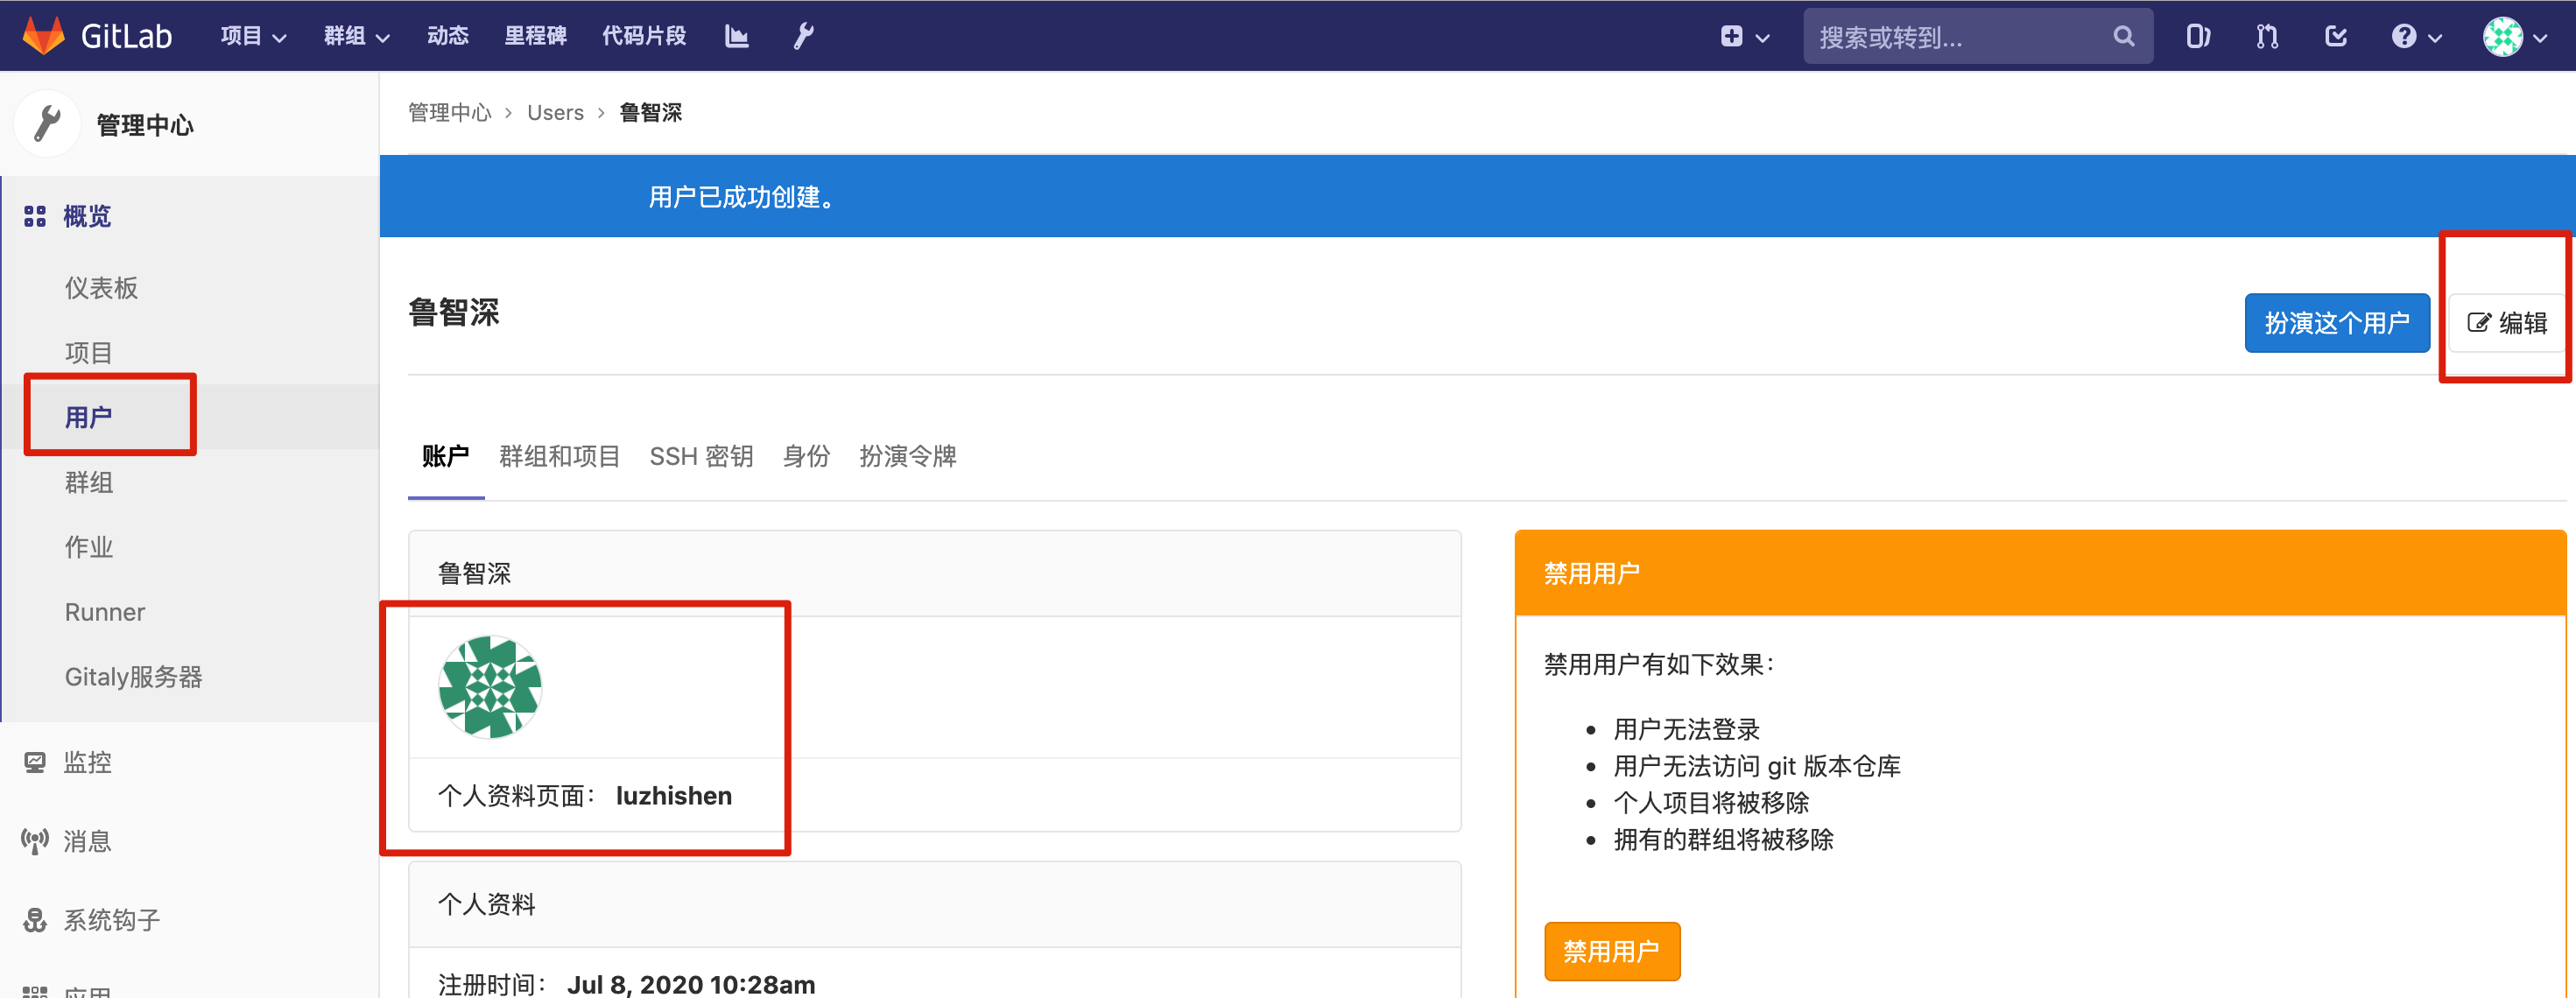
Task: Switch to the 群组和项目 tab
Action: click(x=559, y=456)
